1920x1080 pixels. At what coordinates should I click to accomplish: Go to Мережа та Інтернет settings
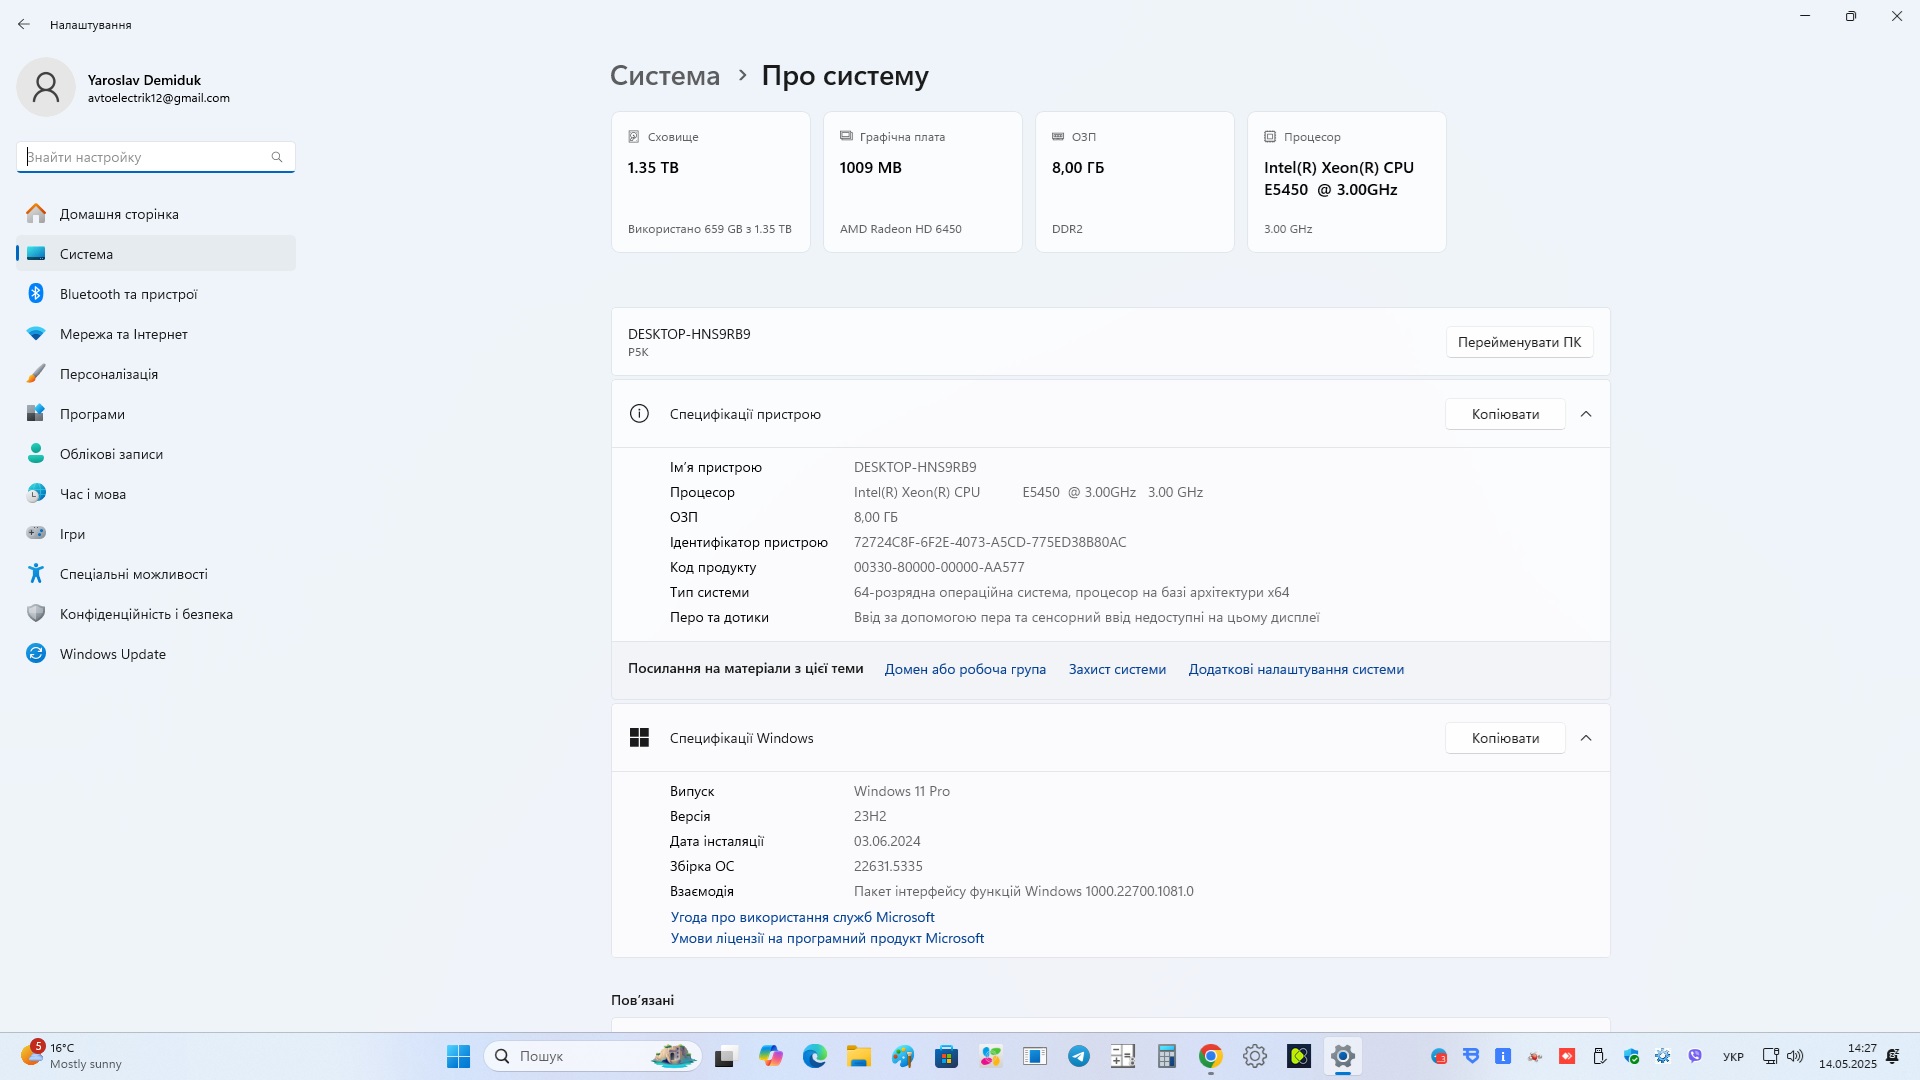(156, 334)
